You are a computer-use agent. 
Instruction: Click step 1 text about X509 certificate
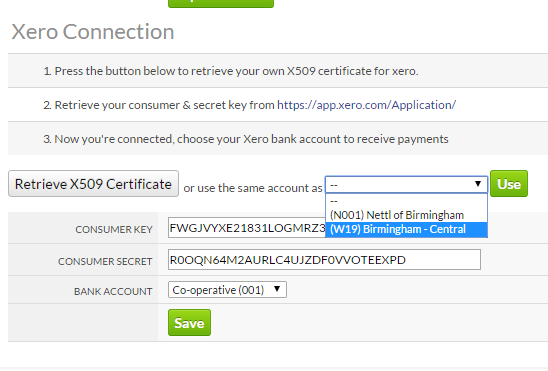point(231,71)
